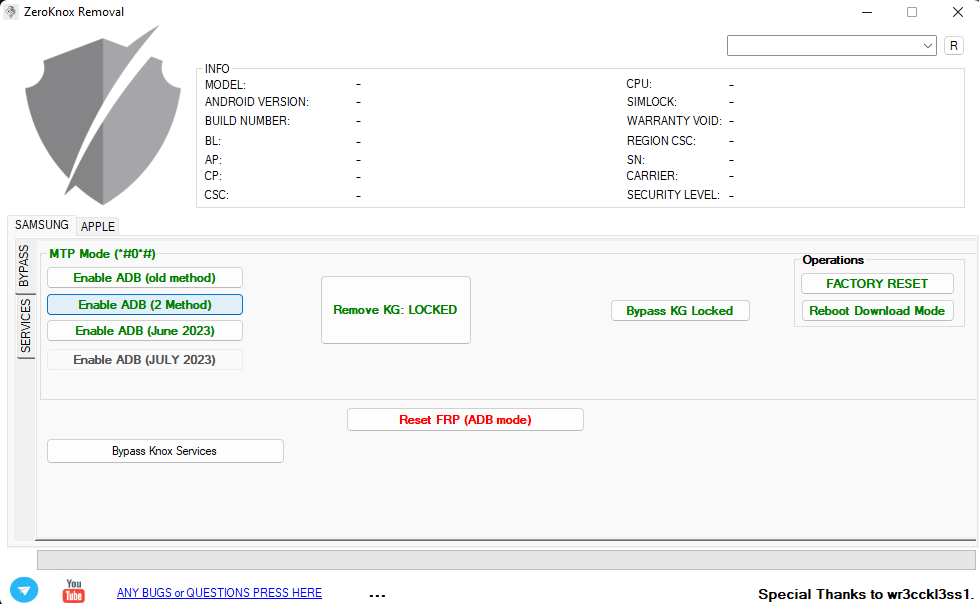Click Enable ADB (2 Method)
979x604 pixels.
point(145,305)
